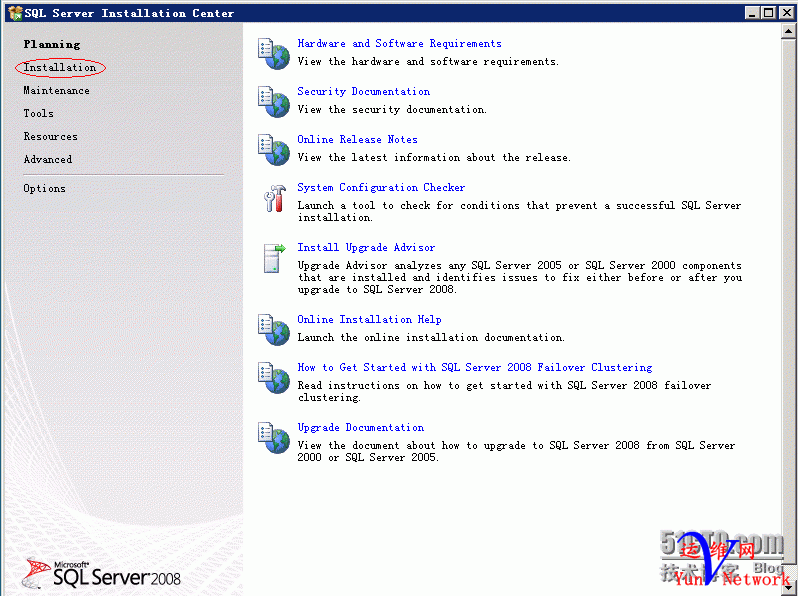This screenshot has height=596, width=798.
Task: Open the Maintenance category
Action: coord(56,91)
